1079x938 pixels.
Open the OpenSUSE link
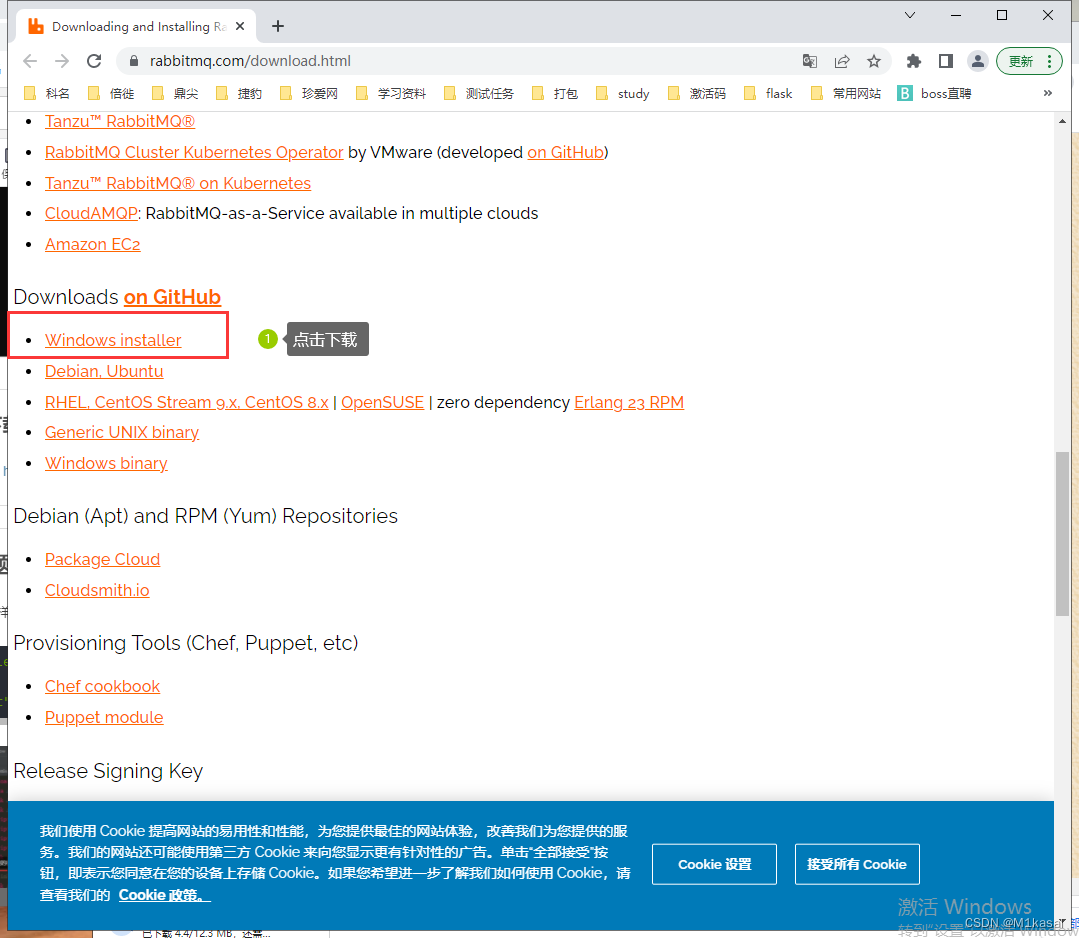tap(383, 402)
